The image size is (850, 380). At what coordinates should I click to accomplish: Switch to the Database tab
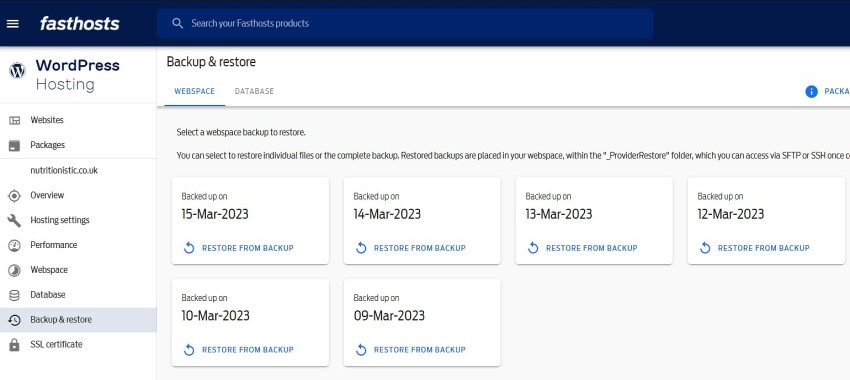[x=254, y=91]
